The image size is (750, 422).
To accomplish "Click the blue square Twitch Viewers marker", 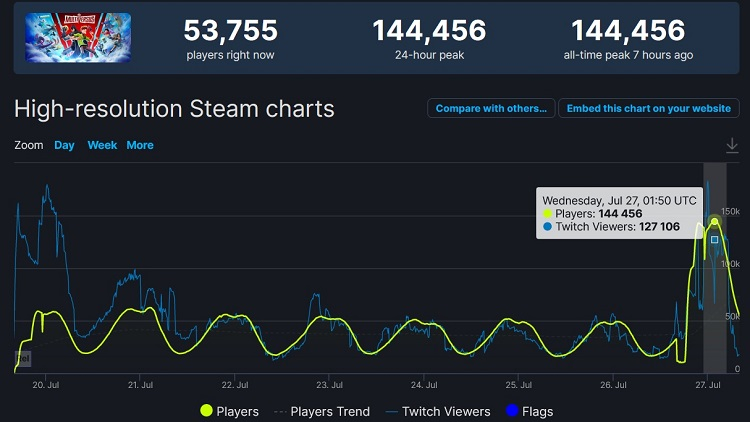I will tap(714, 240).
